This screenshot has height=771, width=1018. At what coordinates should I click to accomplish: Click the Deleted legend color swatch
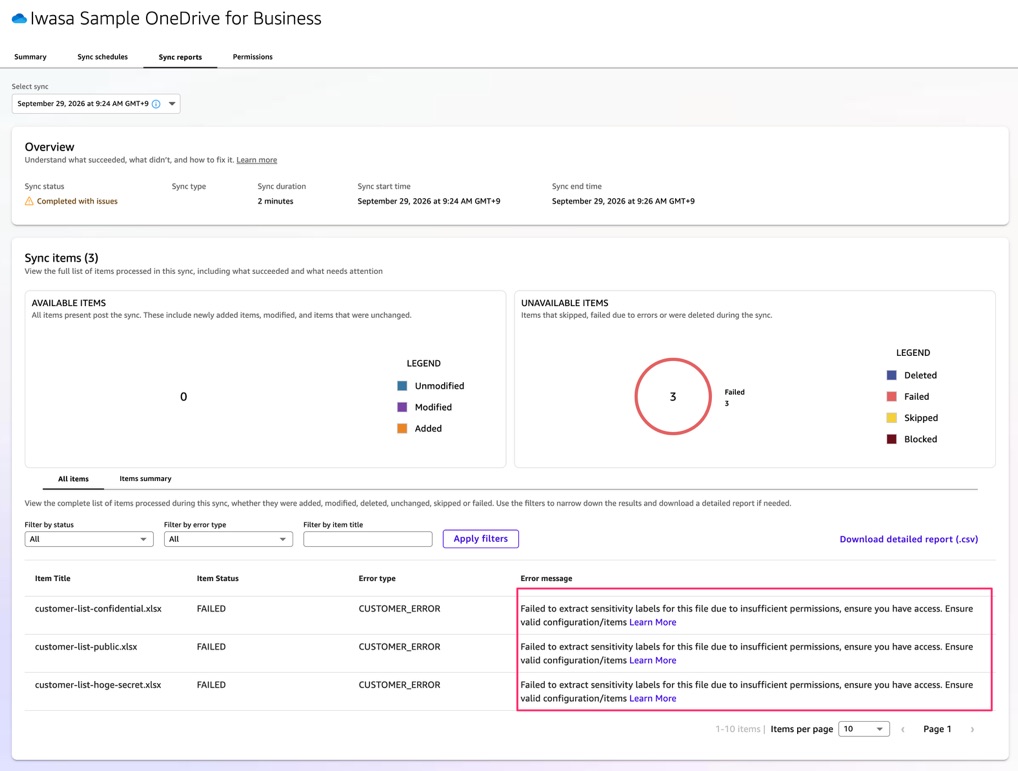[891, 376]
